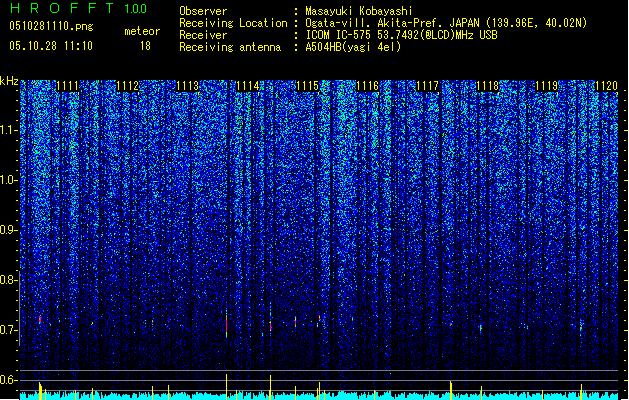Click the date stamp 05.10.28 11:10
Image resolution: width=629 pixels, height=400 pixels.
[51, 46]
